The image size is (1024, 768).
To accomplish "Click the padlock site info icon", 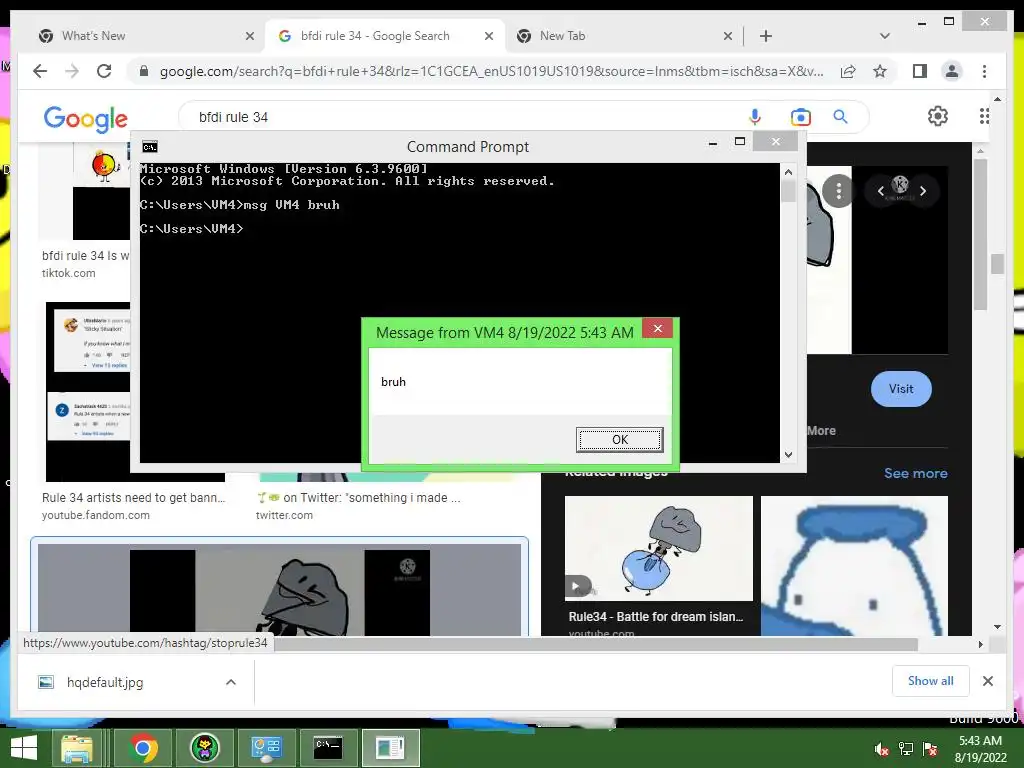I will coord(144,71).
